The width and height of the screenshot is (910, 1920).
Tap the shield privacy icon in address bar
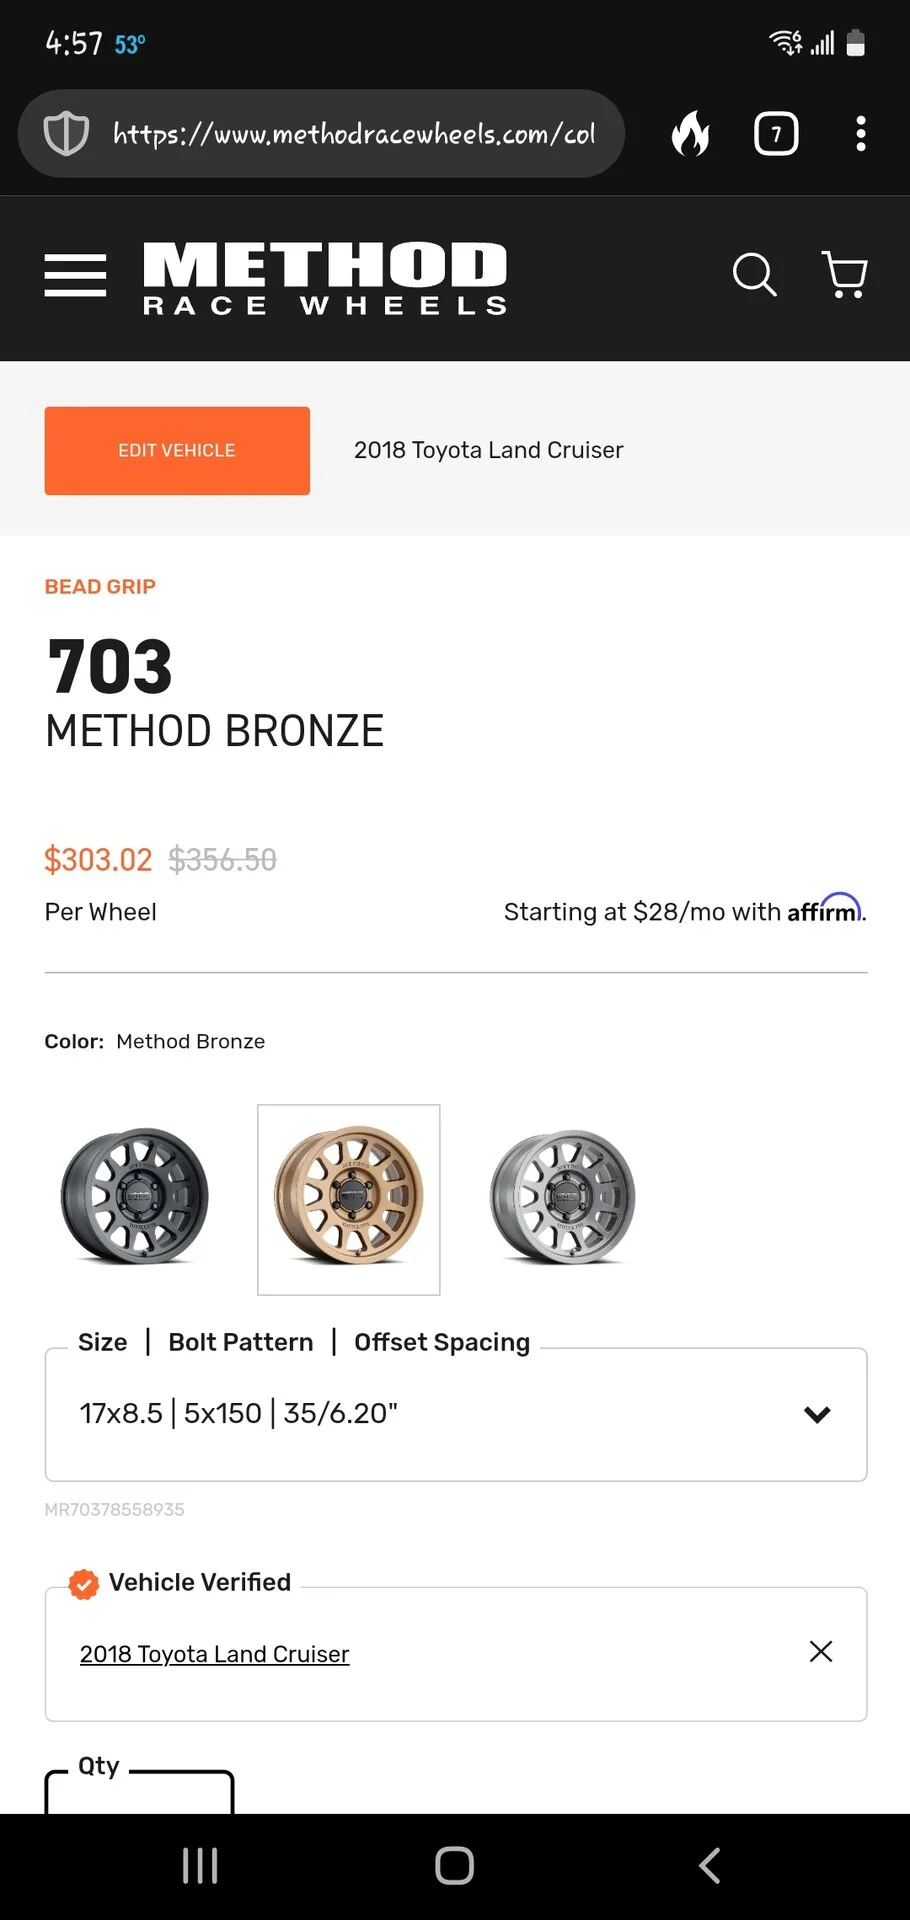point(66,134)
